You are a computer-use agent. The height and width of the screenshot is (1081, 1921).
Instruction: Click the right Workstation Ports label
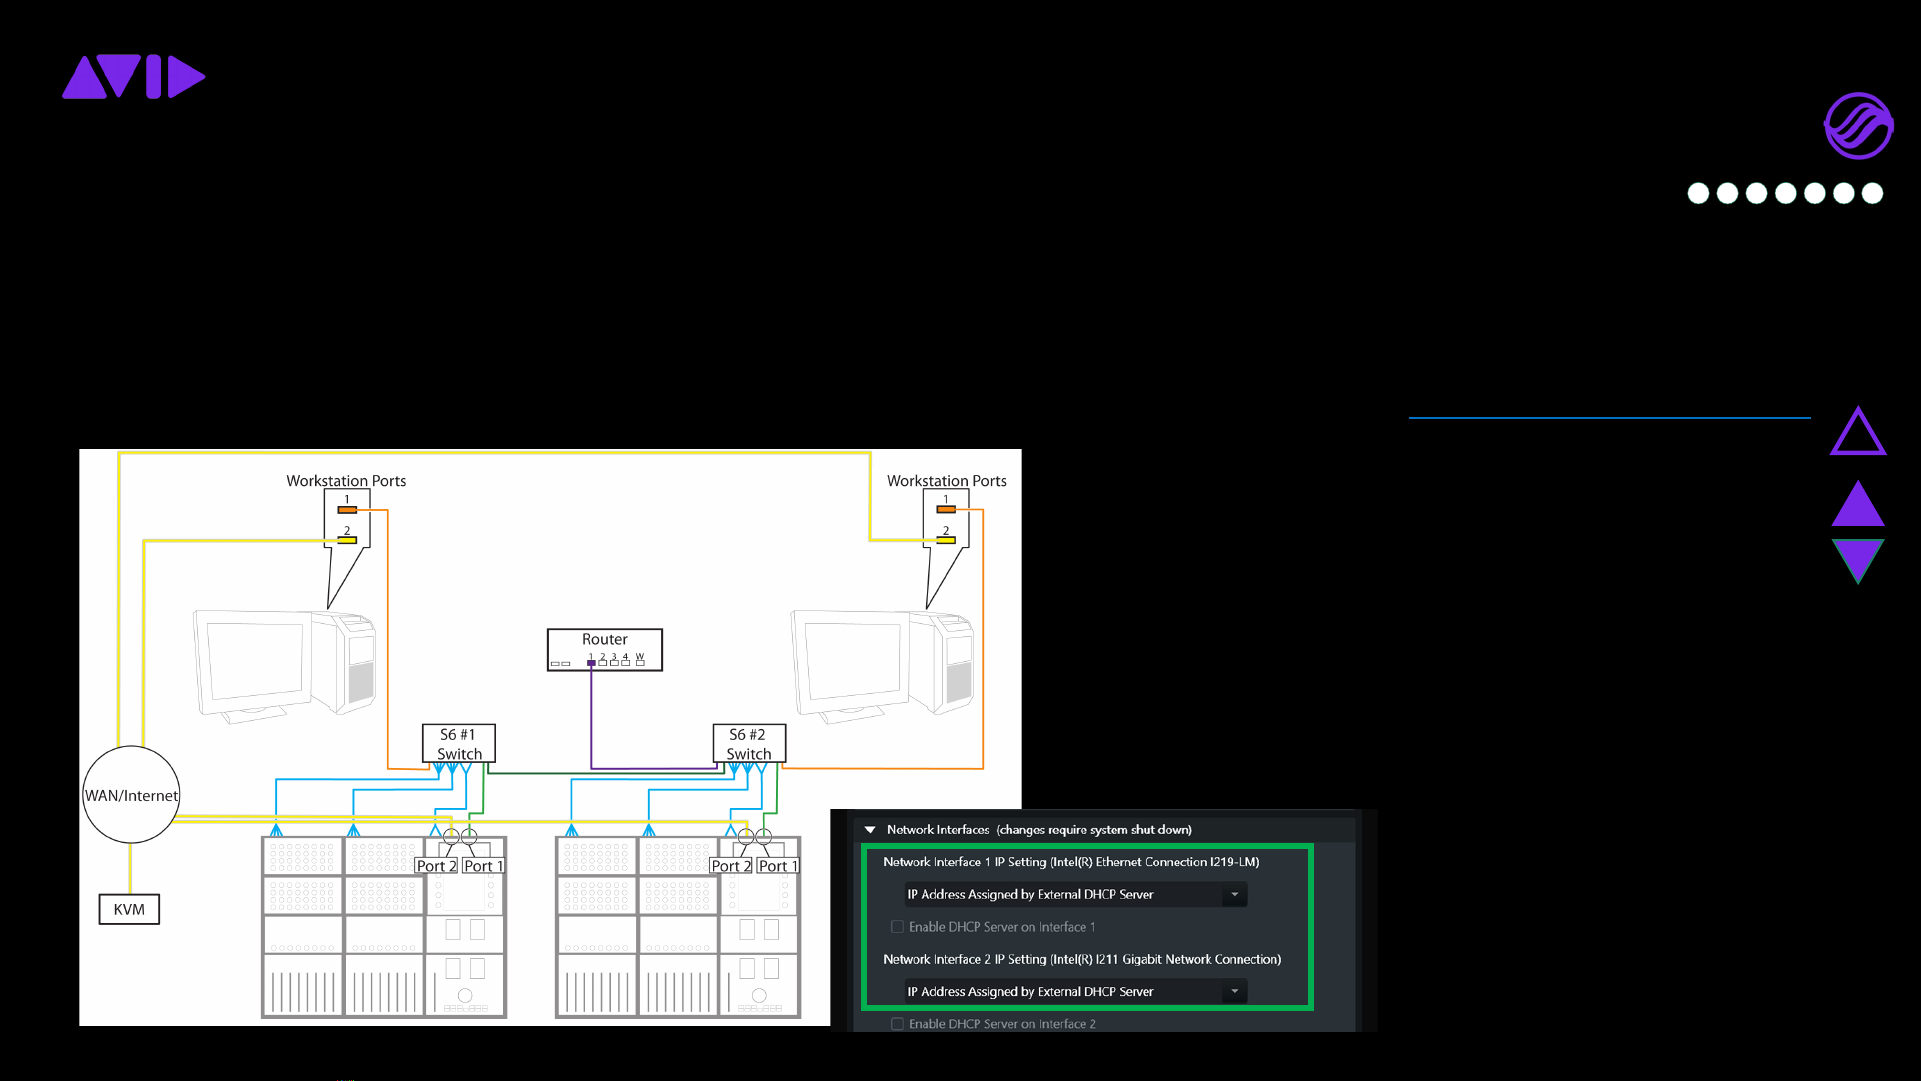tap(947, 481)
